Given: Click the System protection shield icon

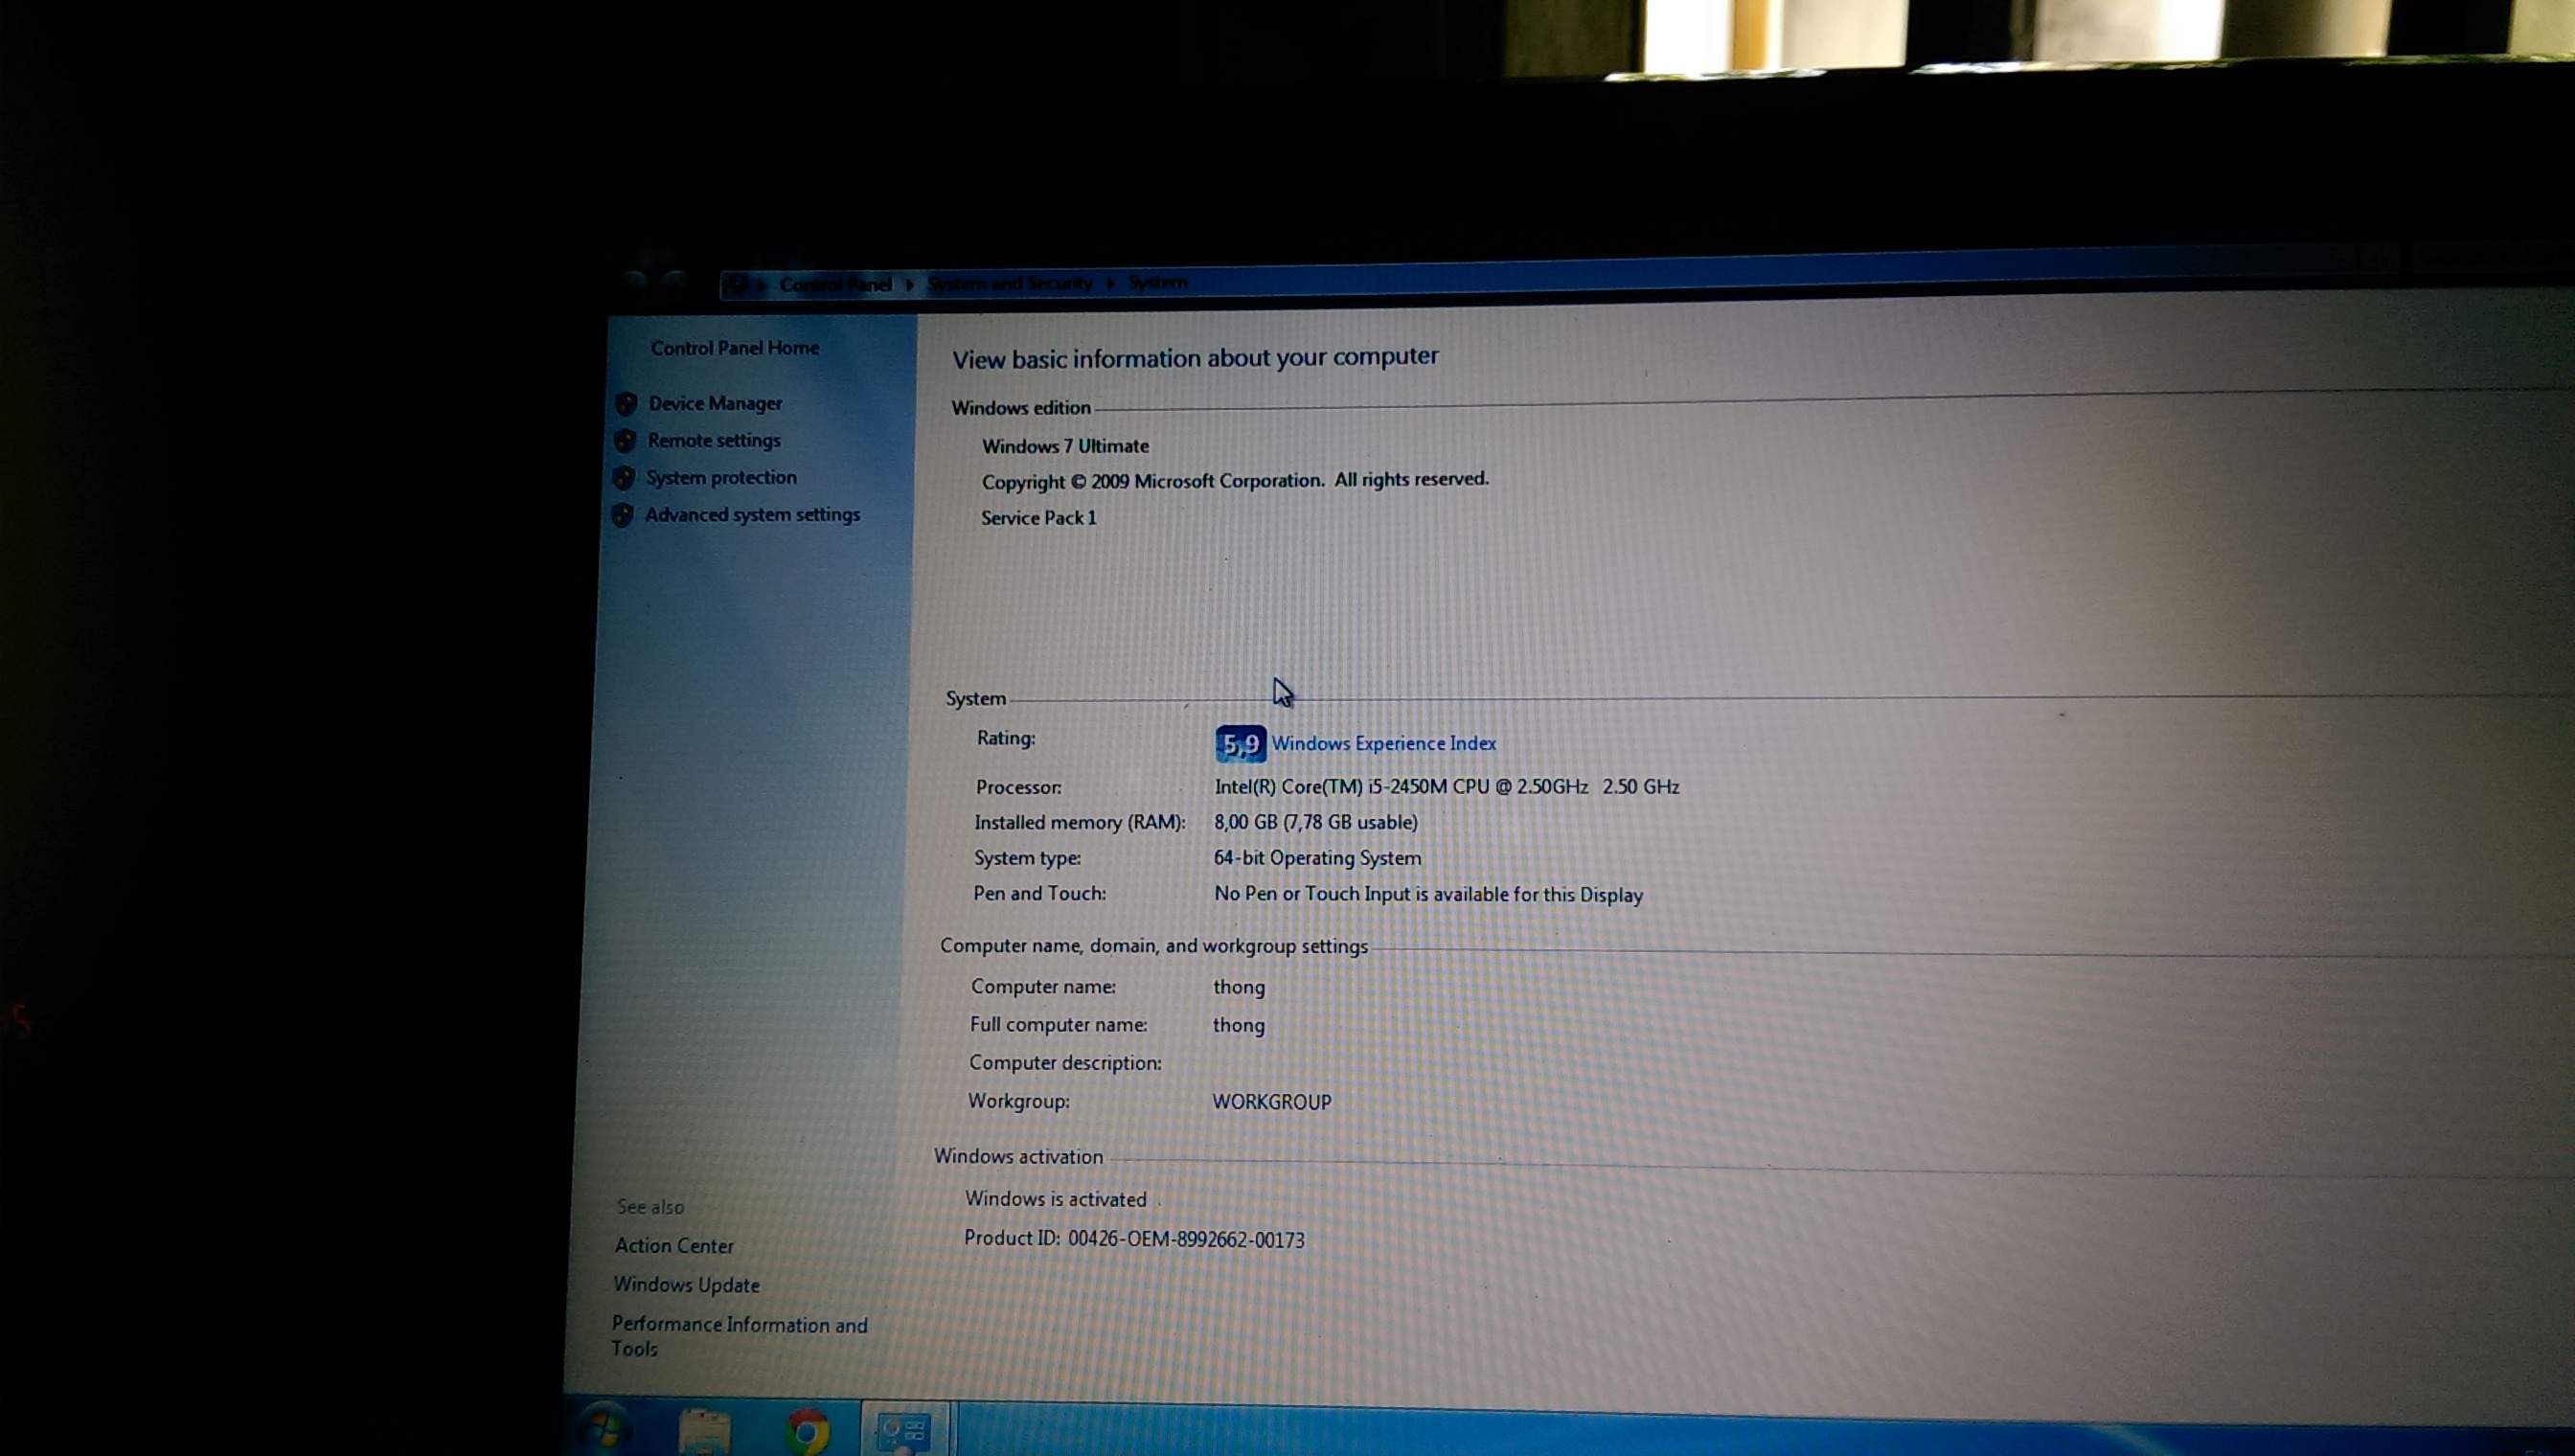Looking at the screenshot, I should click(x=624, y=478).
